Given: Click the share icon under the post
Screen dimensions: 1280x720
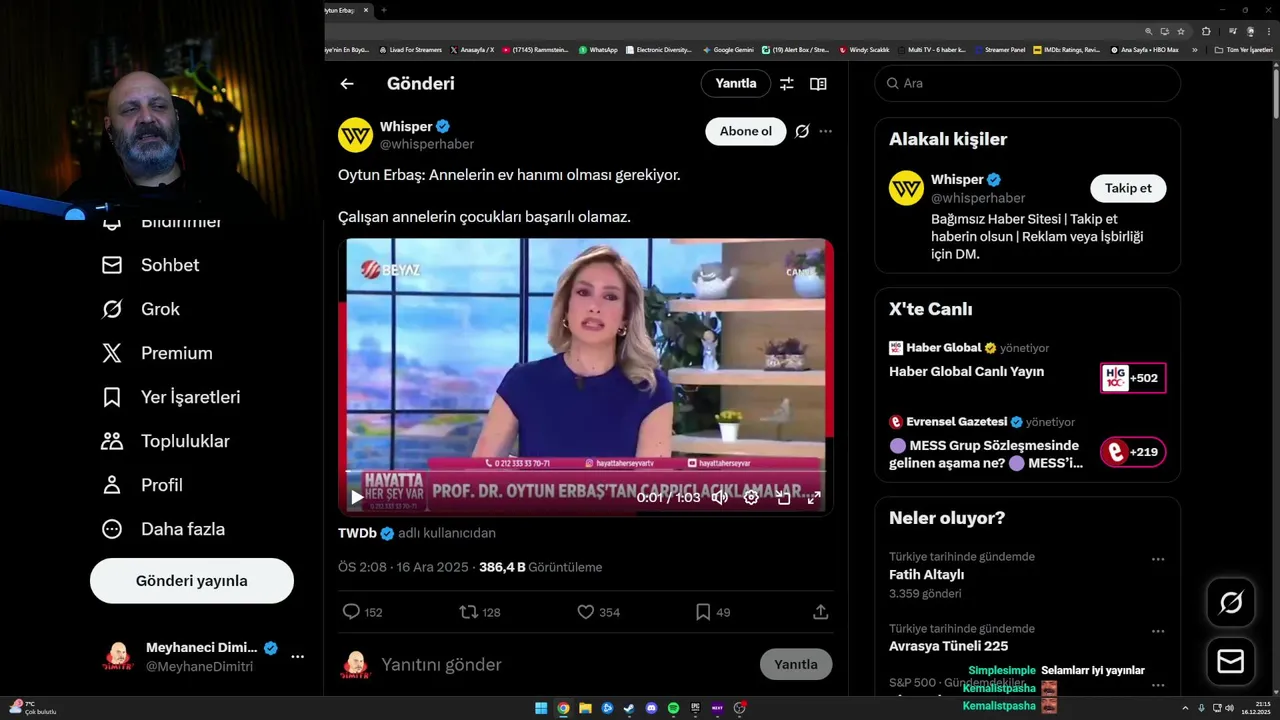Looking at the screenshot, I should point(820,612).
